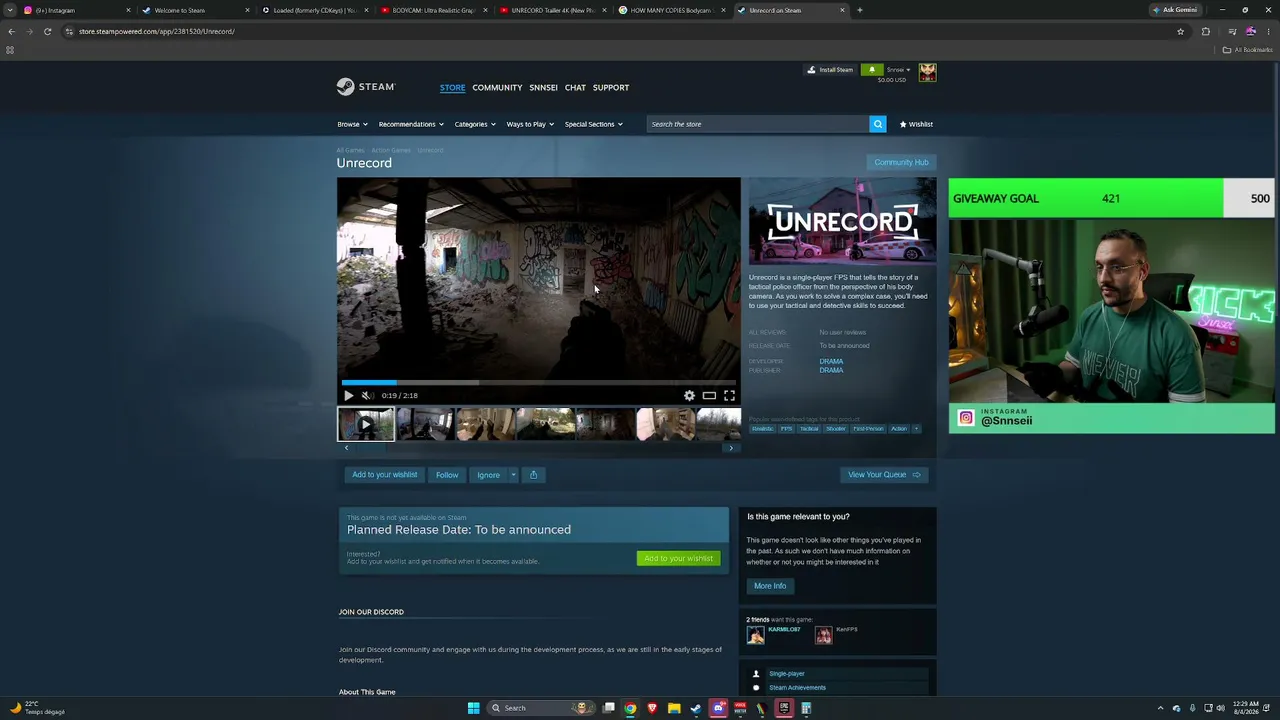Open the DRAMA publisher link
The height and width of the screenshot is (720, 1280).
[x=831, y=370]
